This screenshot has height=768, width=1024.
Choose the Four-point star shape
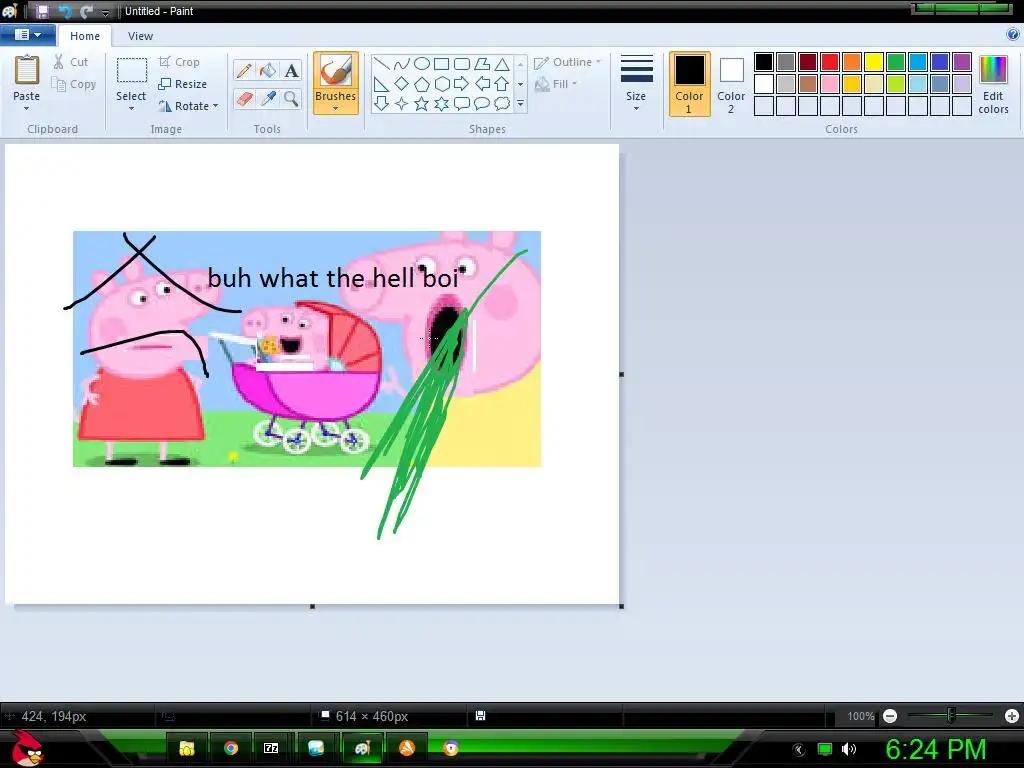[x=402, y=103]
